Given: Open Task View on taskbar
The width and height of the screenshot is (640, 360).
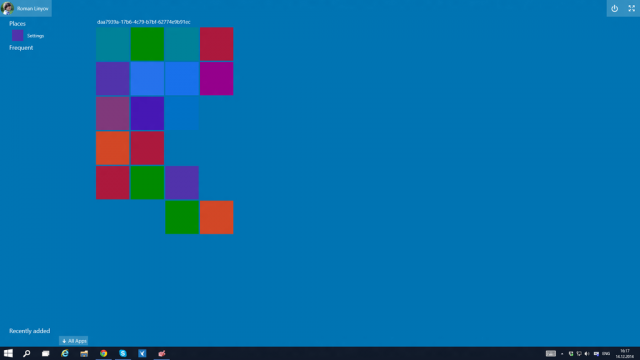Looking at the screenshot, I should pyautogui.click(x=45, y=353).
